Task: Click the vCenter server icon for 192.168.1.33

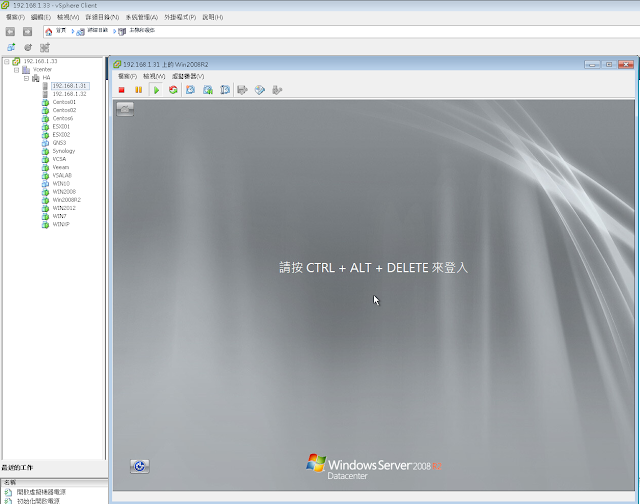Action: (x=16, y=61)
